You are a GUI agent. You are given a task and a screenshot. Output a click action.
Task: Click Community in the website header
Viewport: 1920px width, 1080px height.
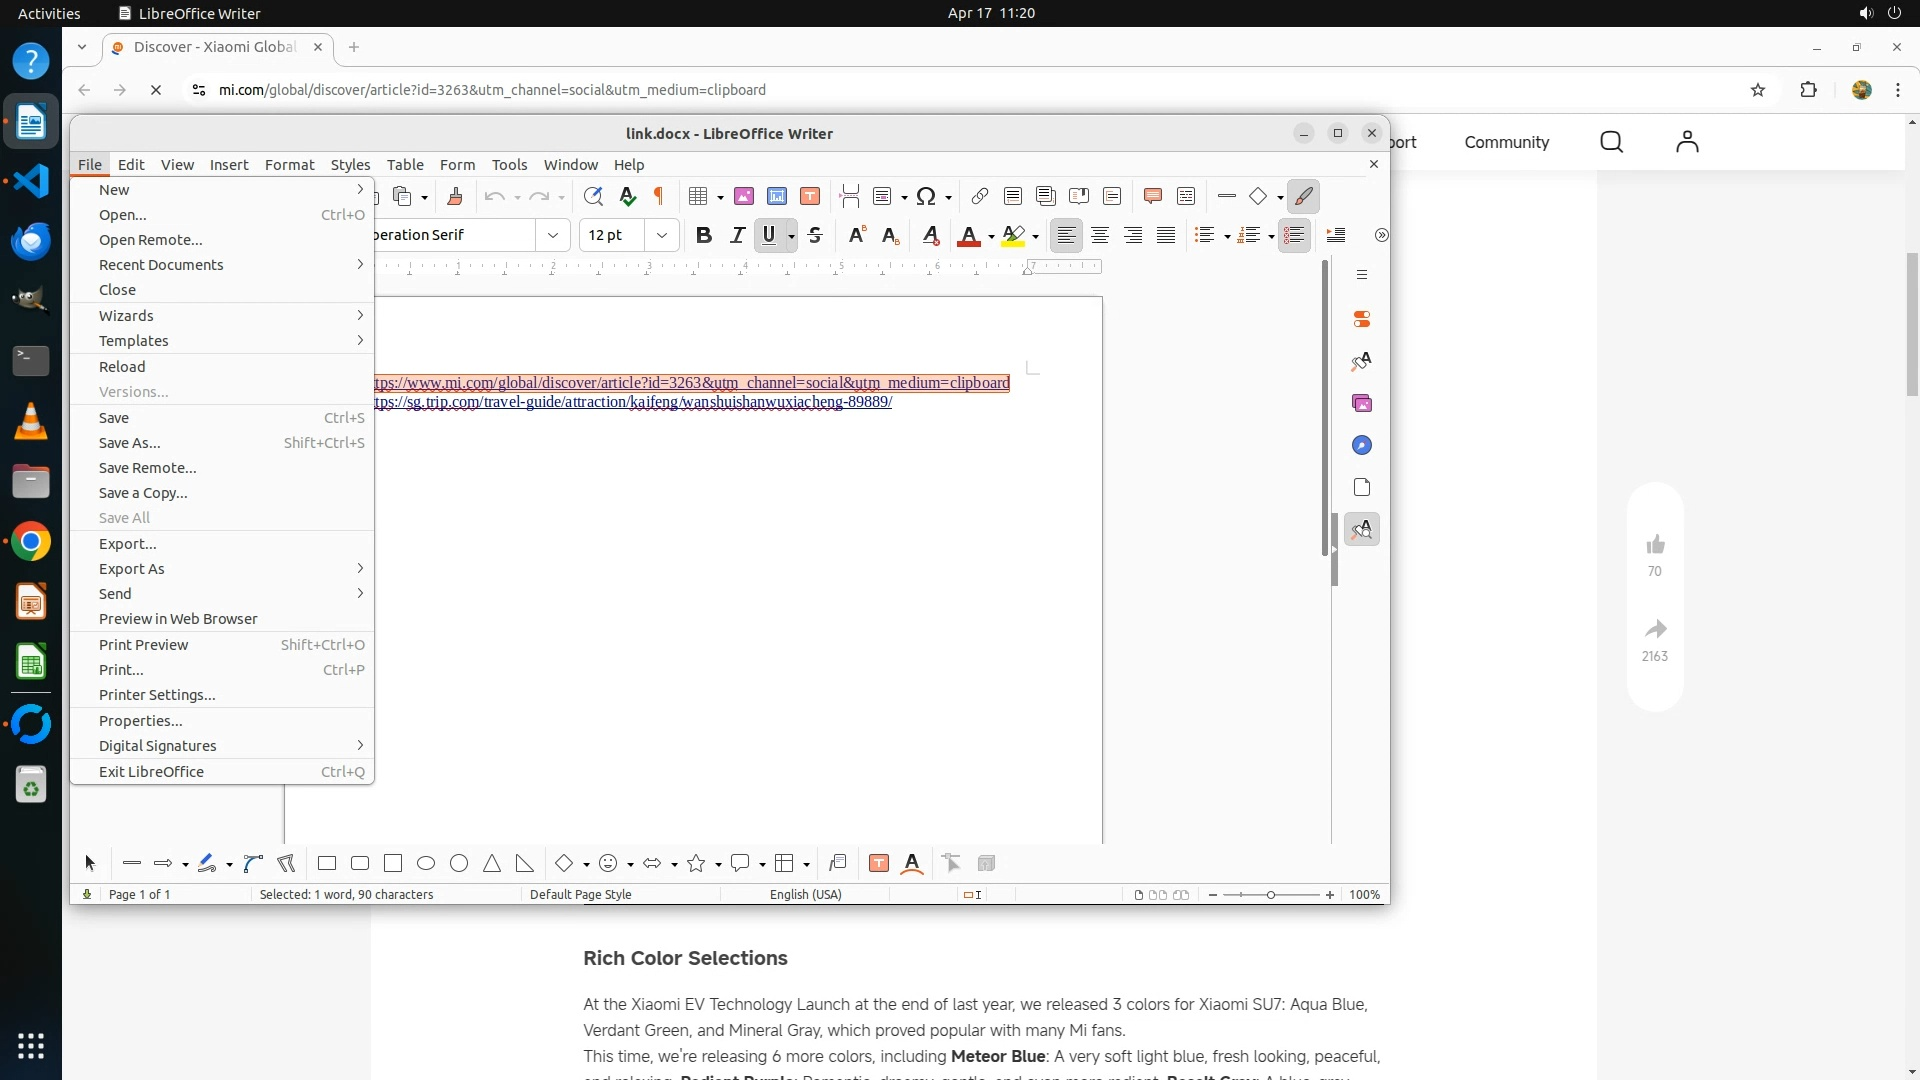(x=1506, y=142)
